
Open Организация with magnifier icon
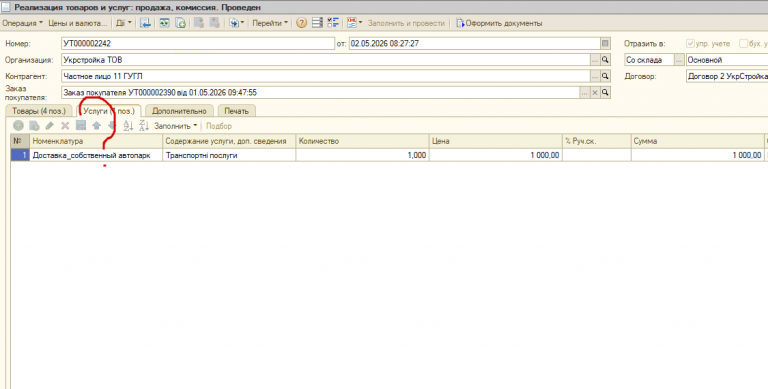click(605, 60)
